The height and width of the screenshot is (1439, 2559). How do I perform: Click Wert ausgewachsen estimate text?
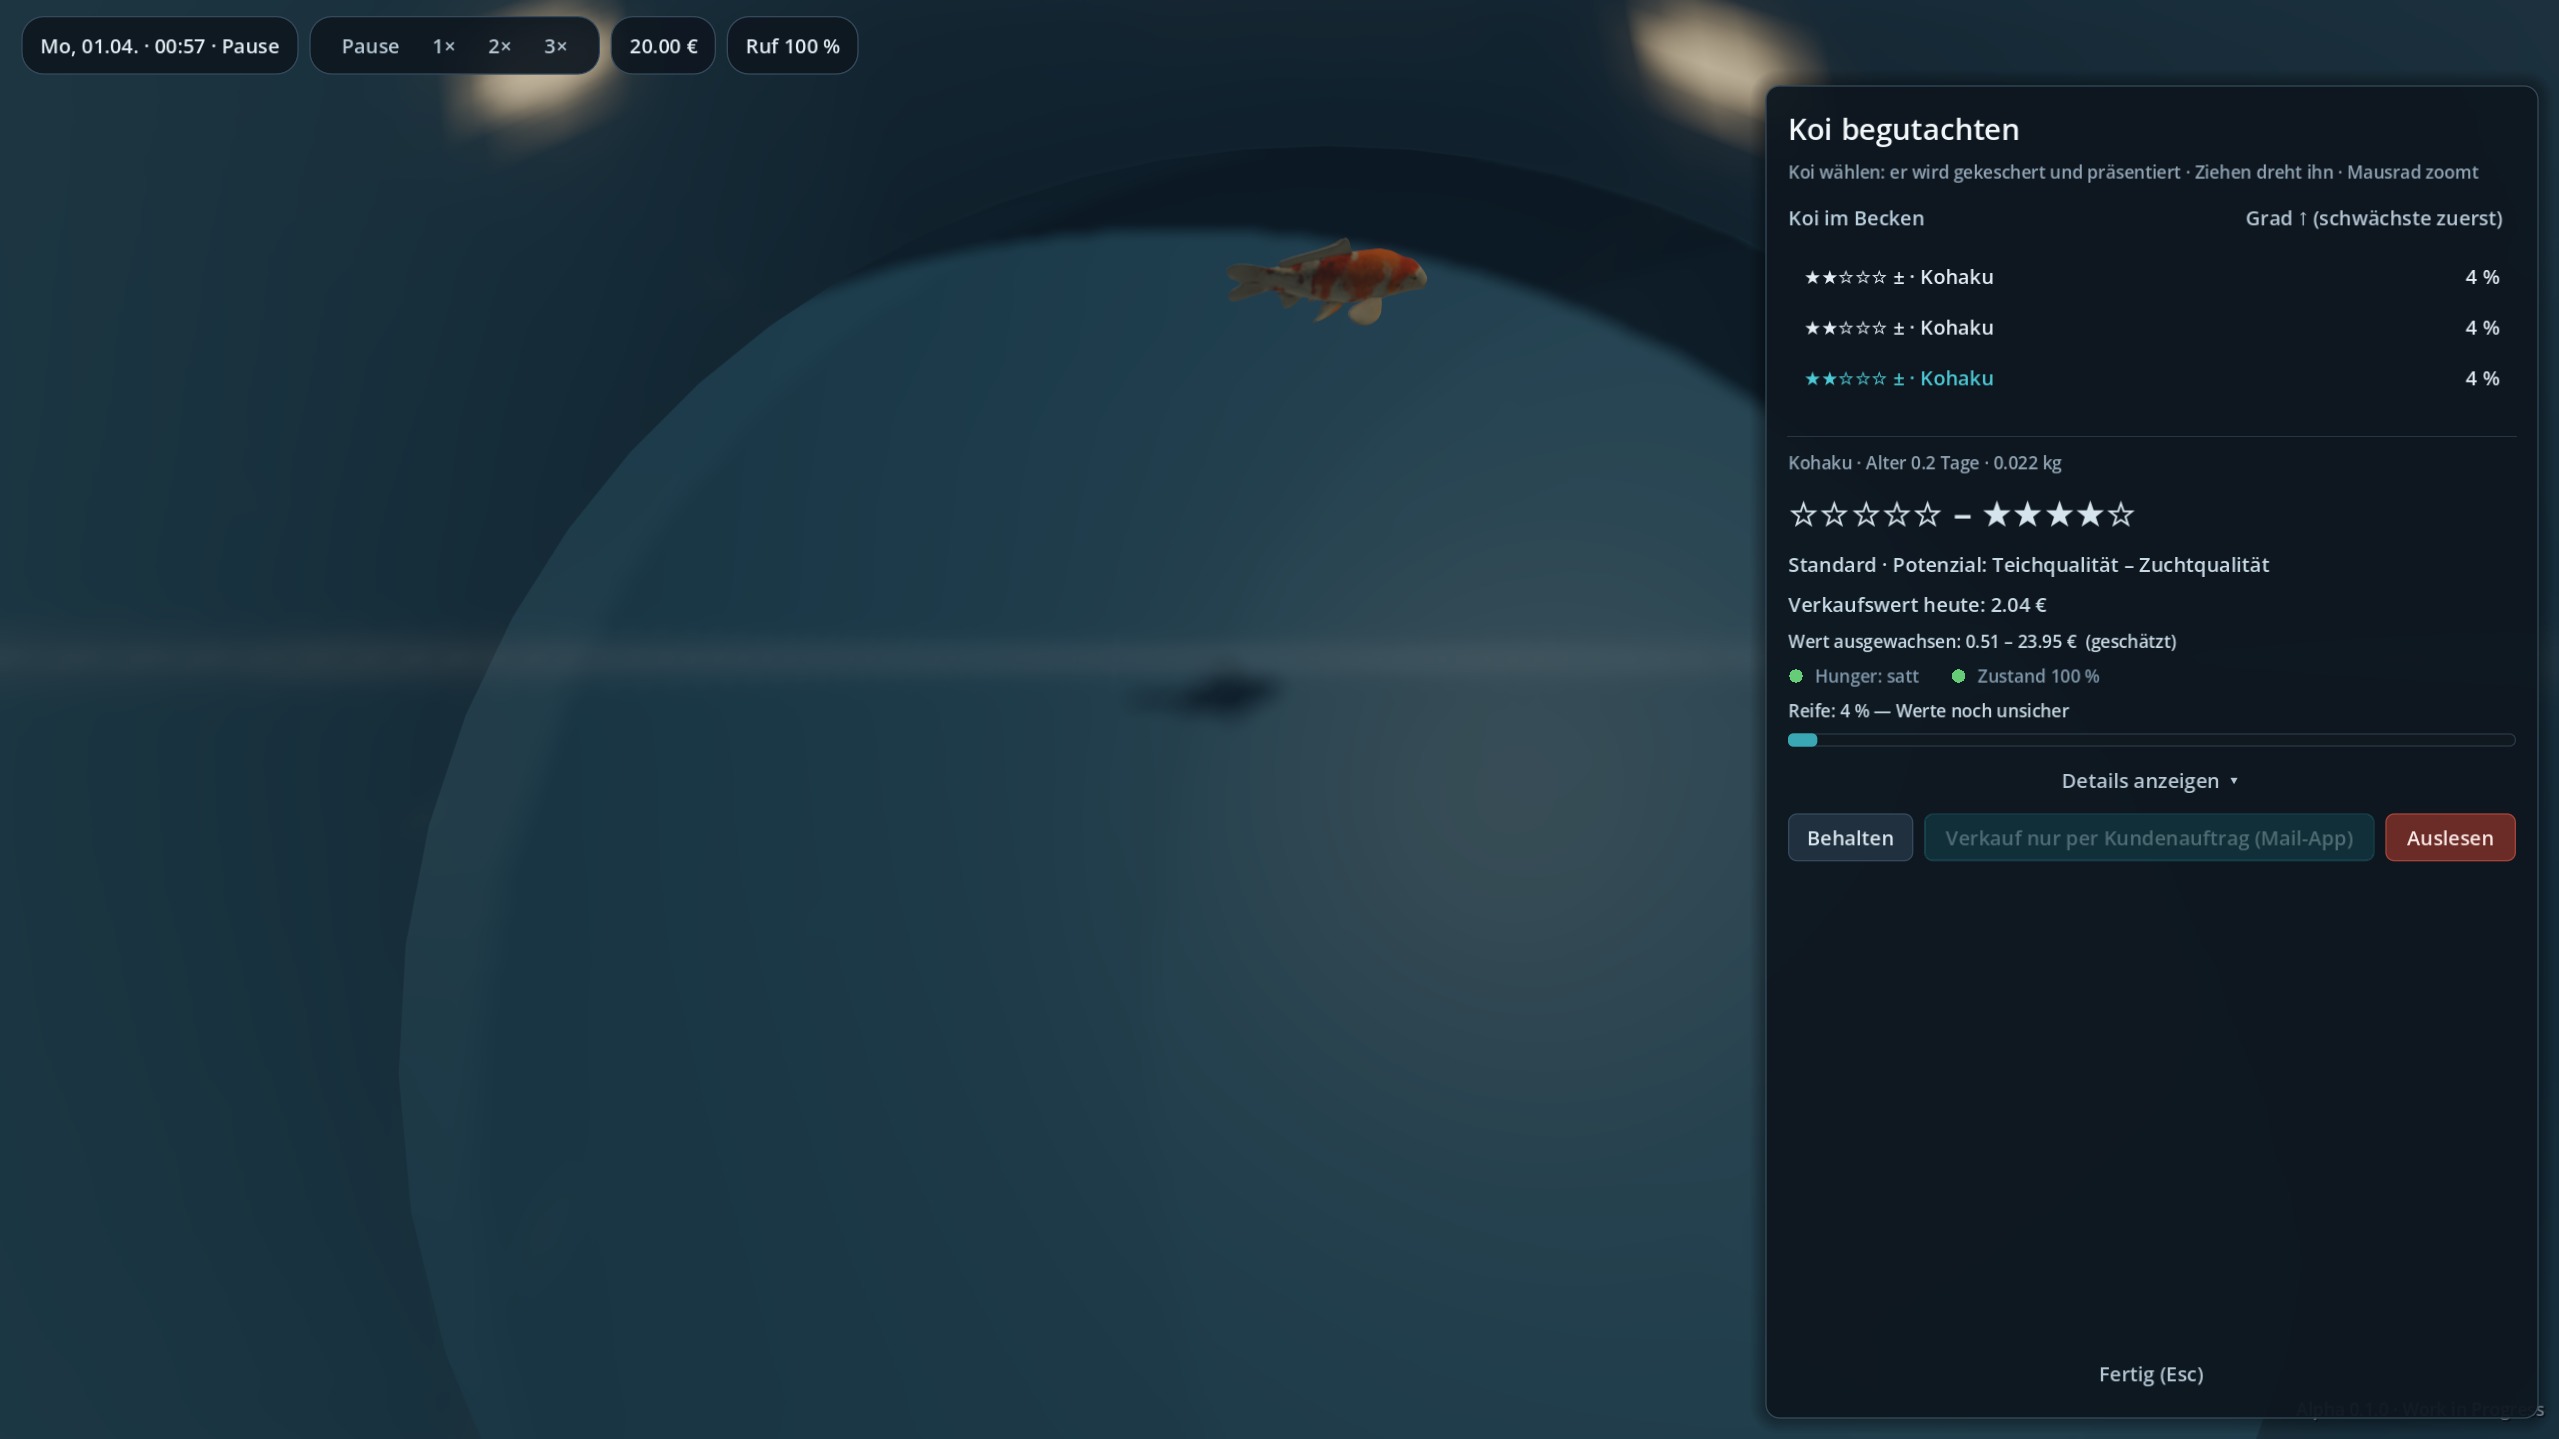1981,642
